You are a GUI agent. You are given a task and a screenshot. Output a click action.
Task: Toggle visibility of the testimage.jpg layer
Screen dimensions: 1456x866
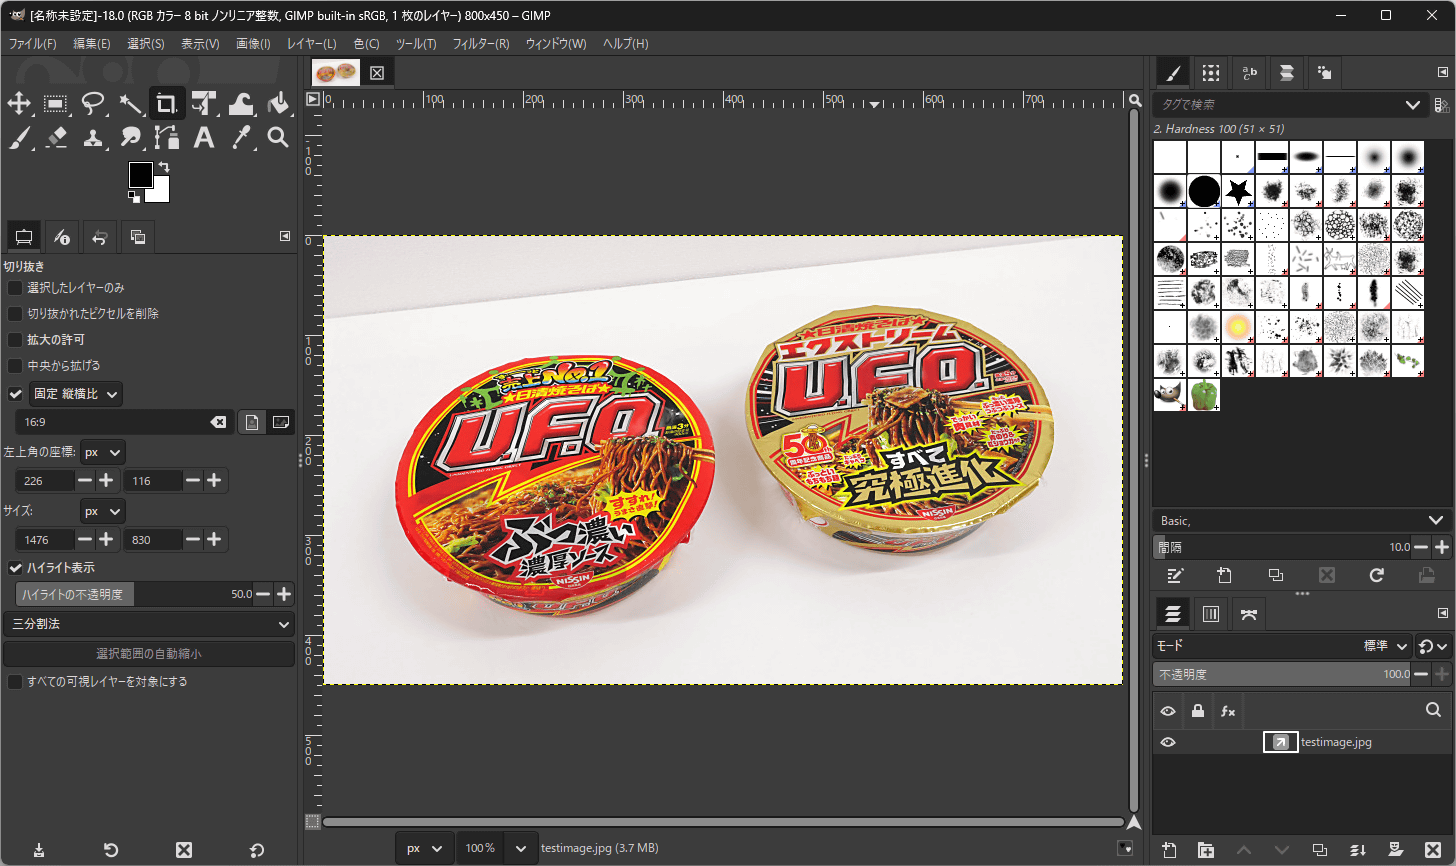(x=1168, y=742)
